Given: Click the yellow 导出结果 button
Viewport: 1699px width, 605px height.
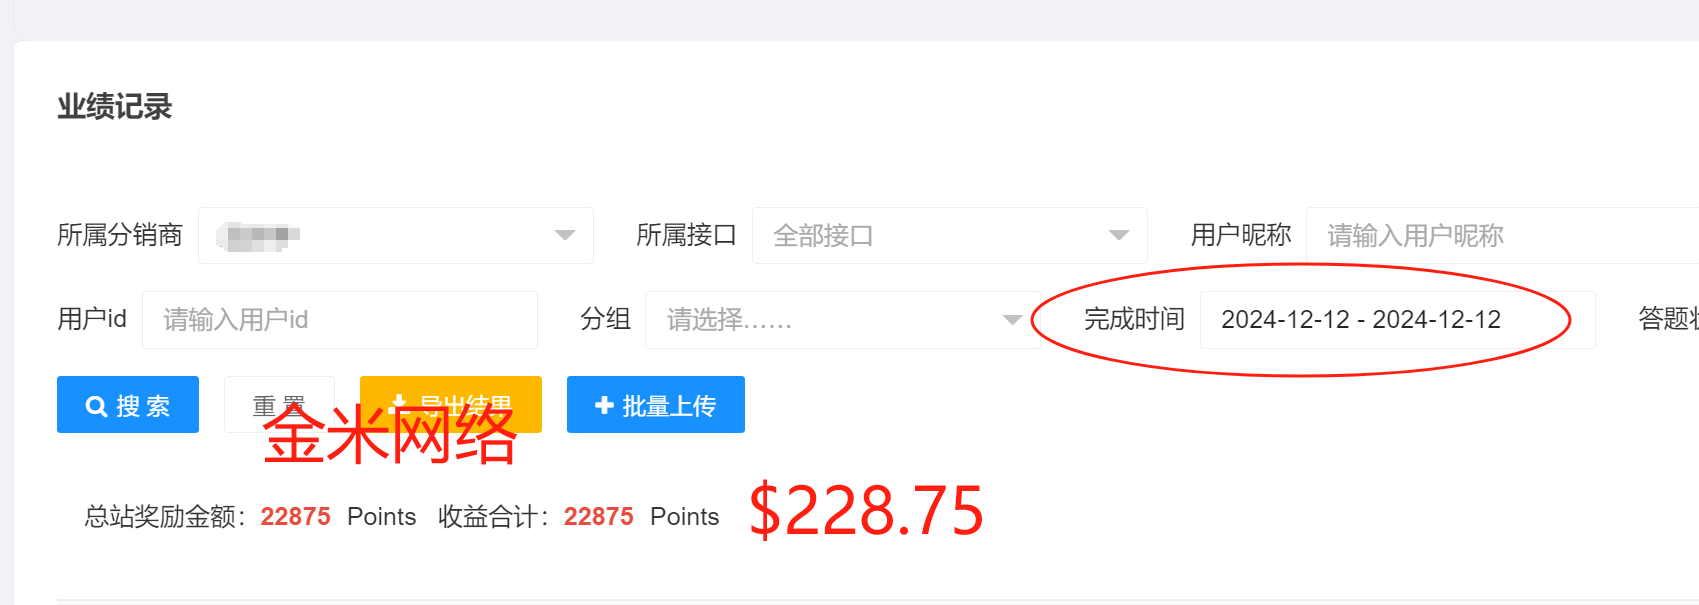Looking at the screenshot, I should click(x=451, y=405).
